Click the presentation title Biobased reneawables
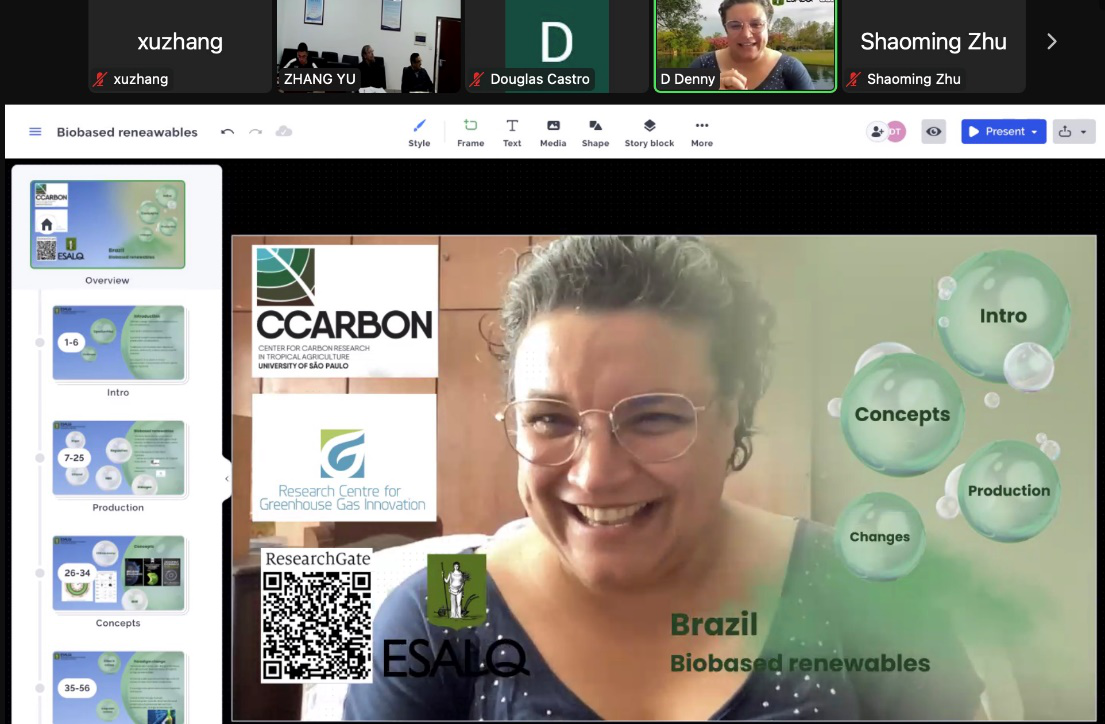 (x=127, y=132)
